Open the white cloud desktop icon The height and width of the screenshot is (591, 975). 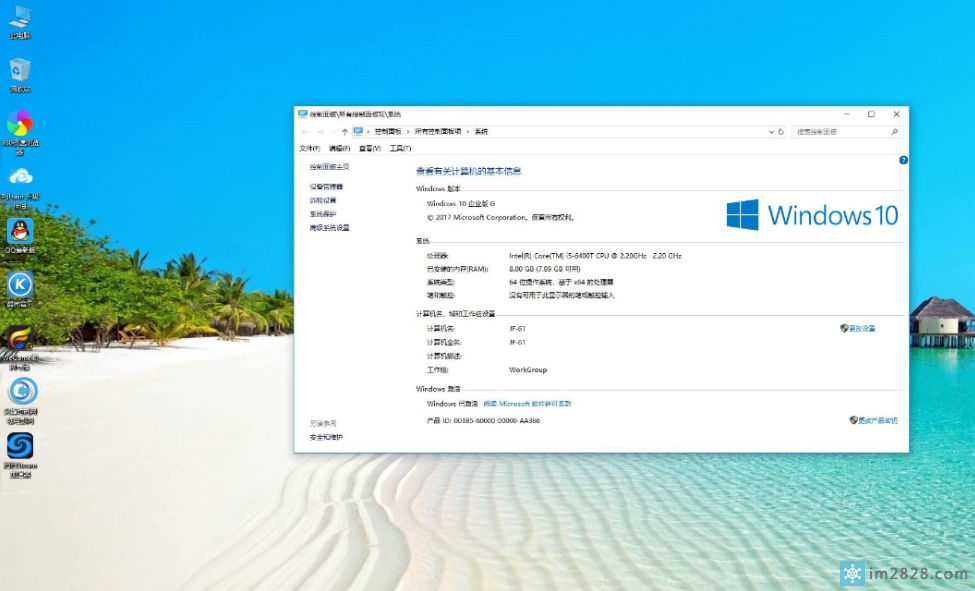(x=20, y=177)
